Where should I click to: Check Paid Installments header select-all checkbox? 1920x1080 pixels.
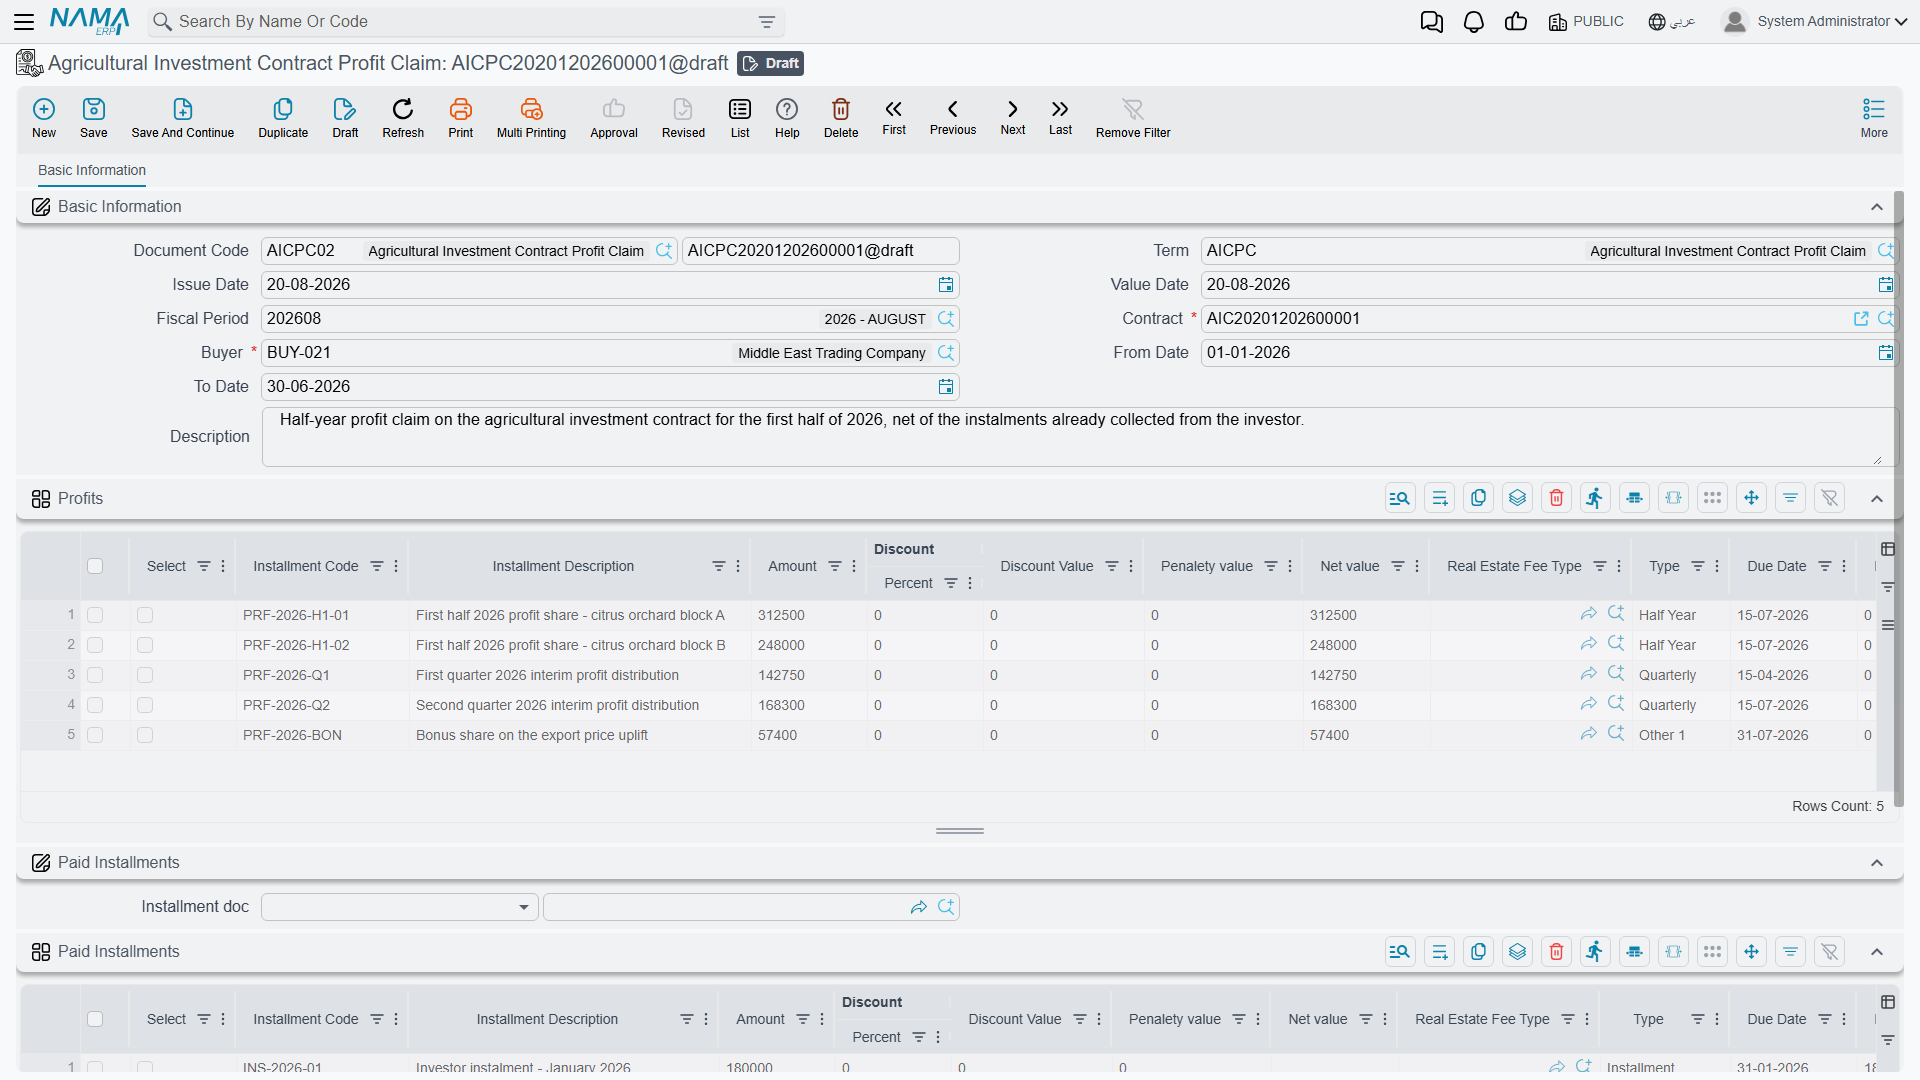click(x=95, y=1019)
